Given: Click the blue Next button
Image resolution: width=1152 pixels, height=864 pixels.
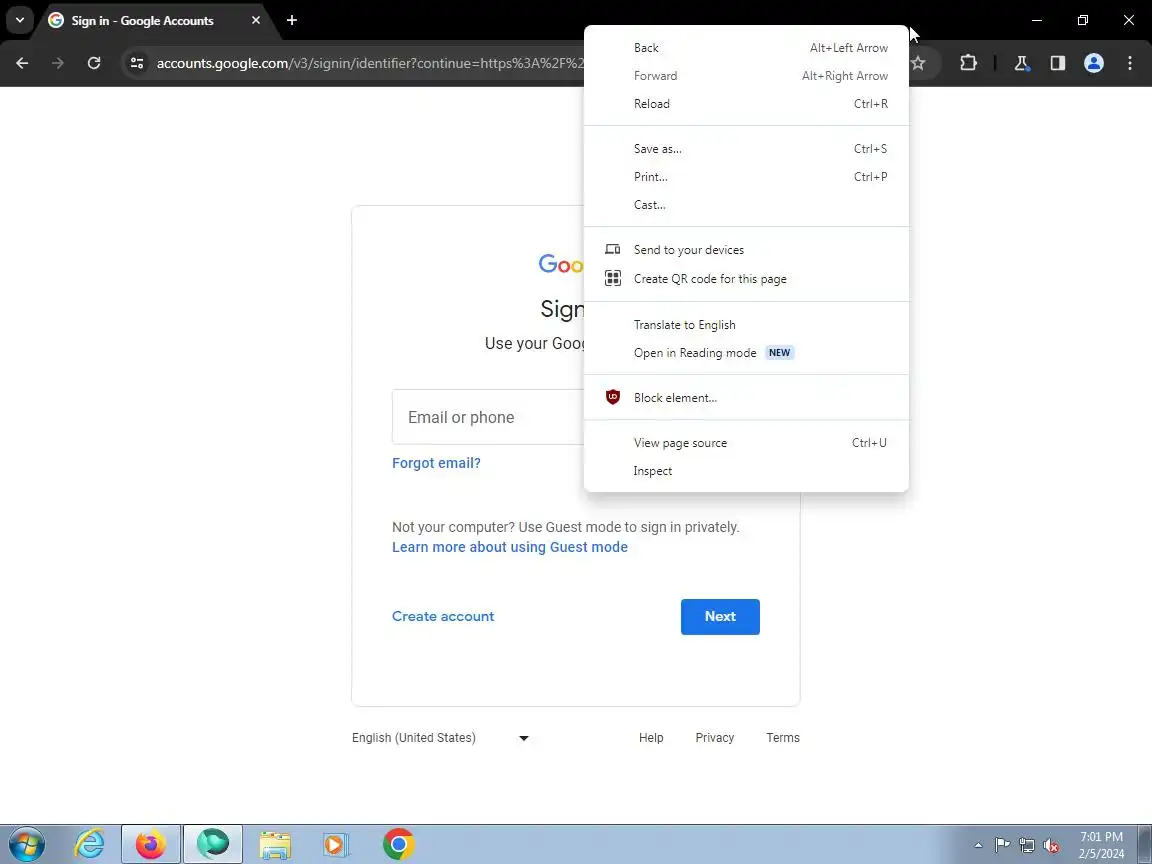Looking at the screenshot, I should coord(720,616).
